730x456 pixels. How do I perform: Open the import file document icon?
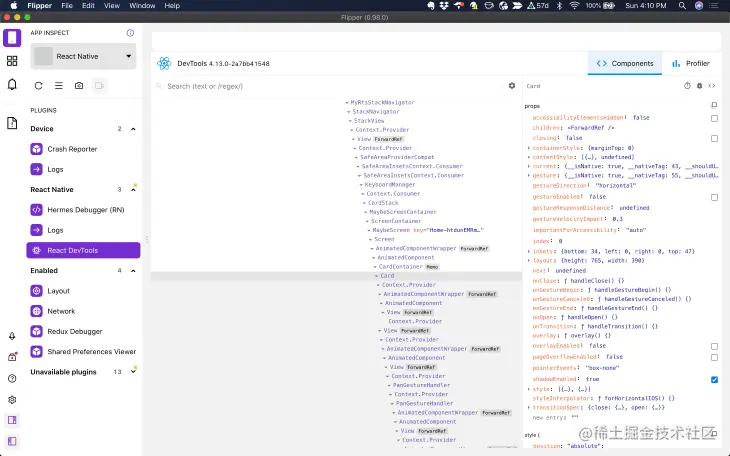point(12,123)
